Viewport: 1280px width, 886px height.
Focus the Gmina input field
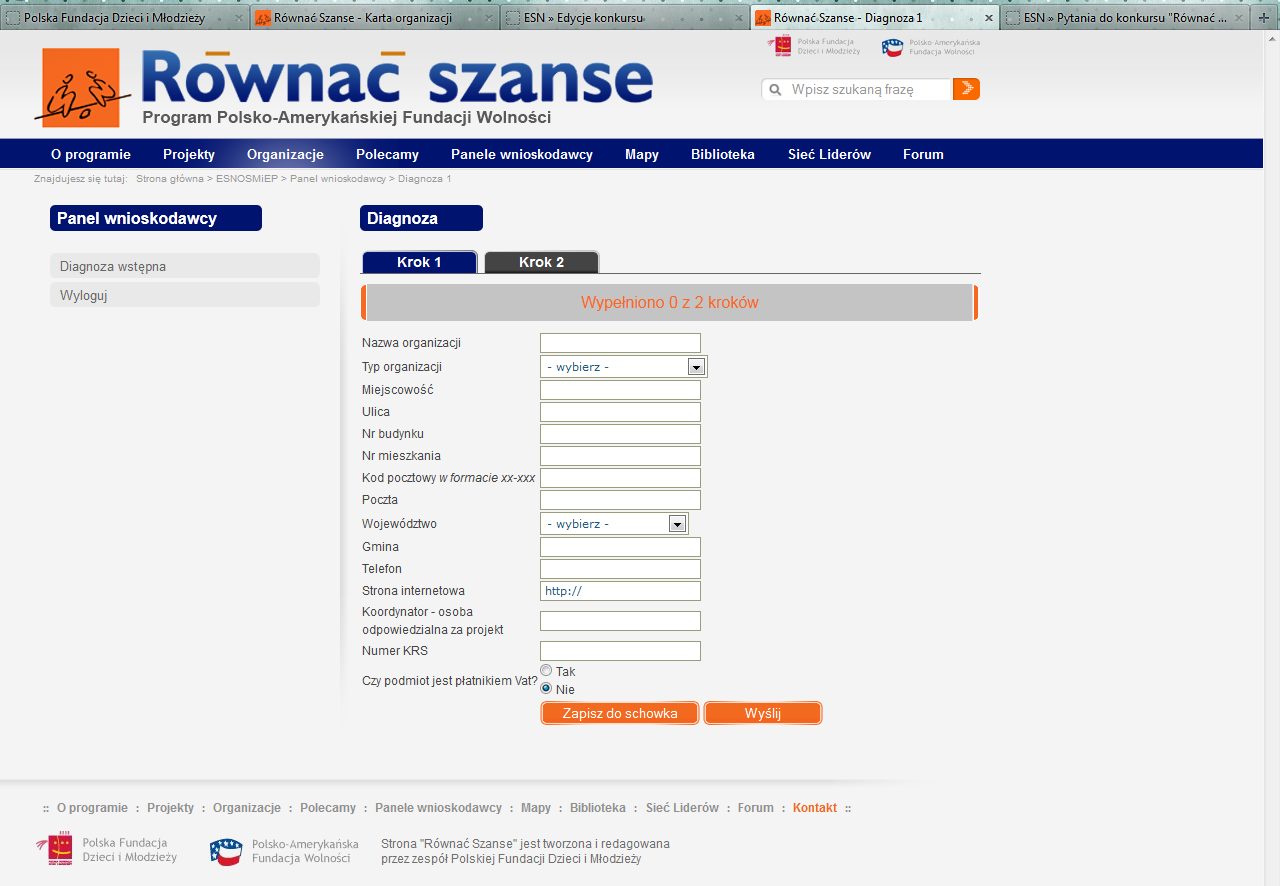[620, 547]
